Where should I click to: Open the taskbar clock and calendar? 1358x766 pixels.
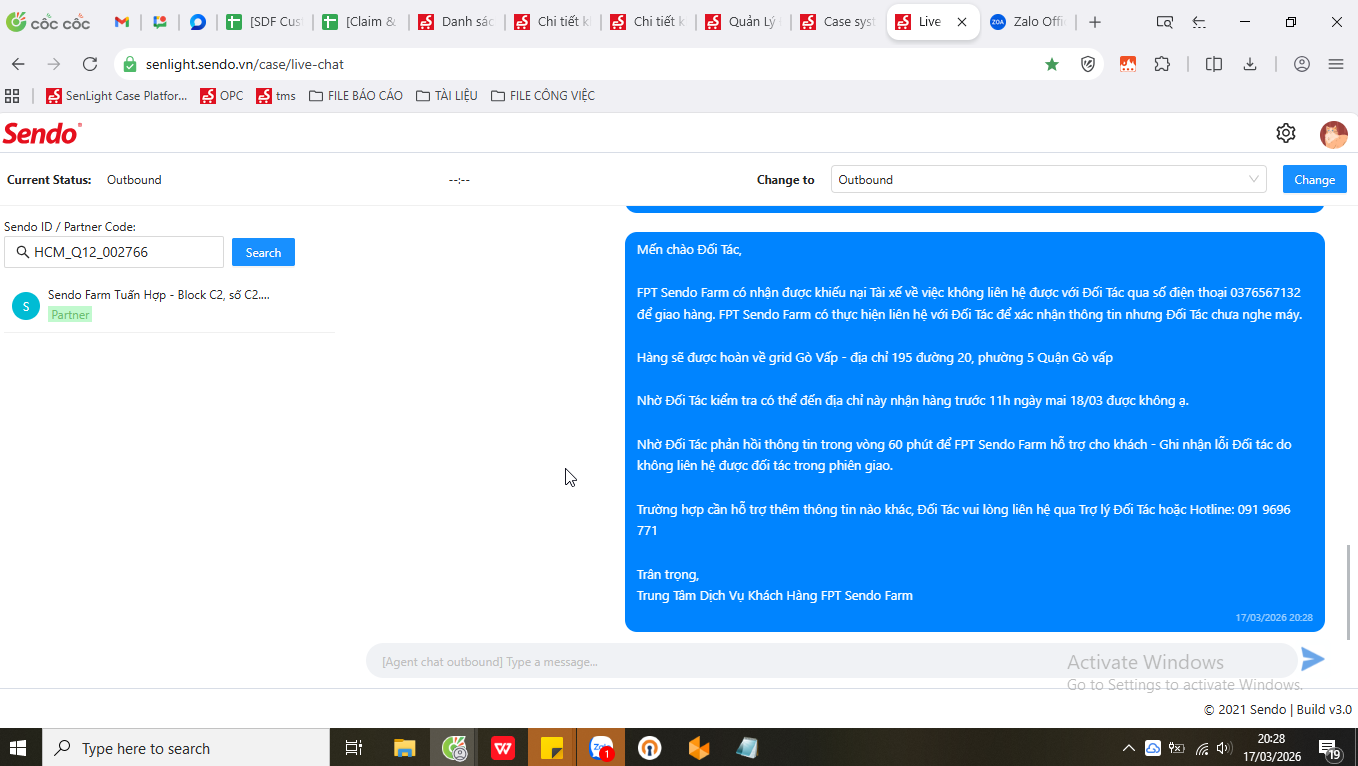1271,747
